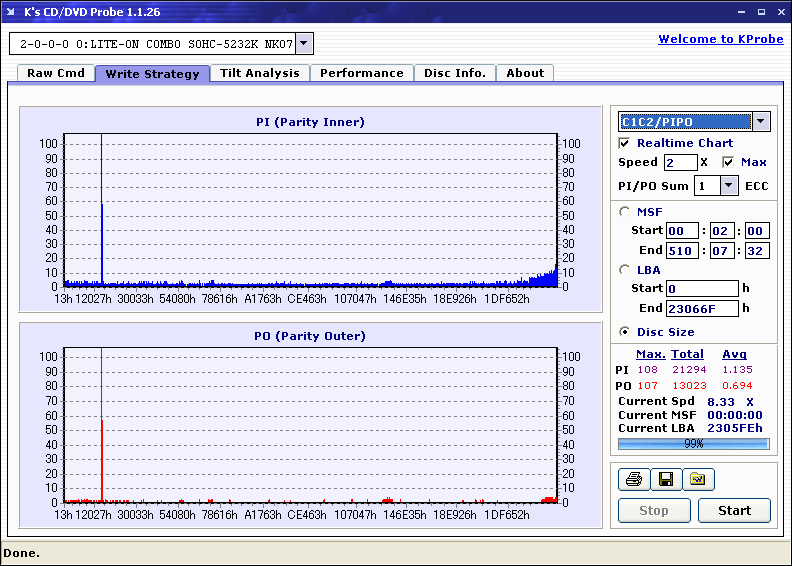Expand the PI/PO Sum dropdown

tap(728, 186)
